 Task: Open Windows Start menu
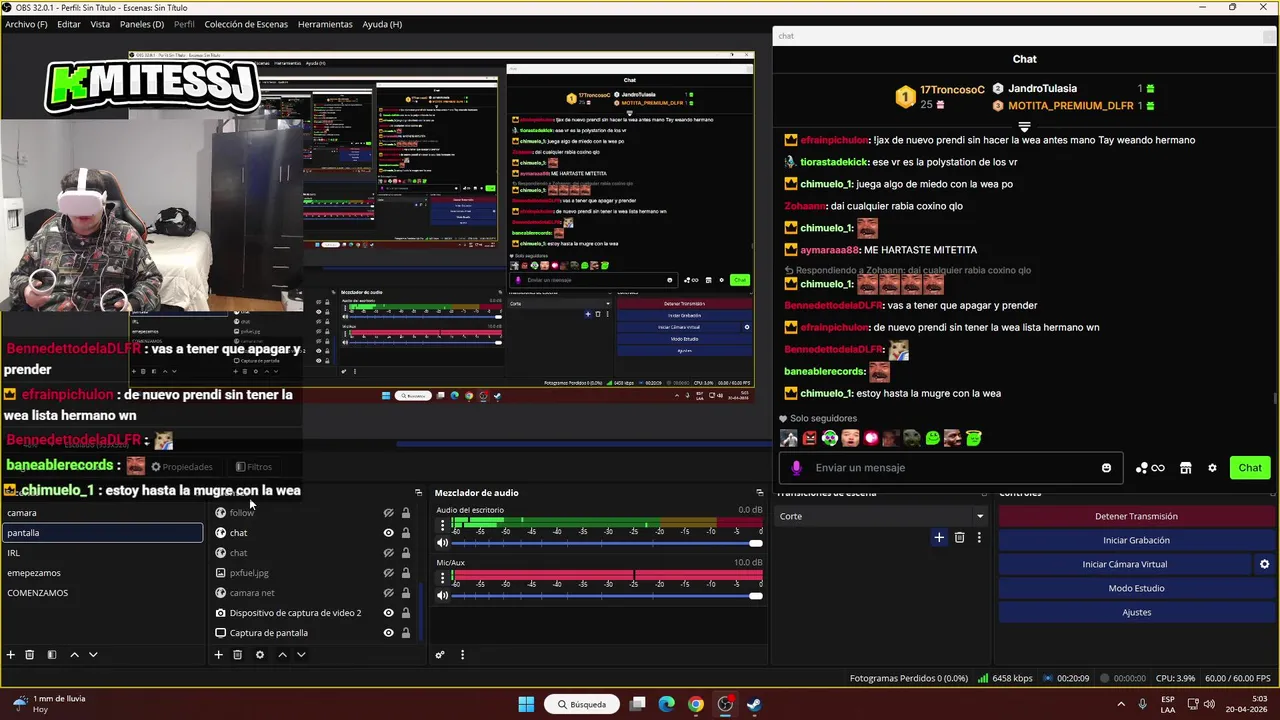tap(526, 704)
